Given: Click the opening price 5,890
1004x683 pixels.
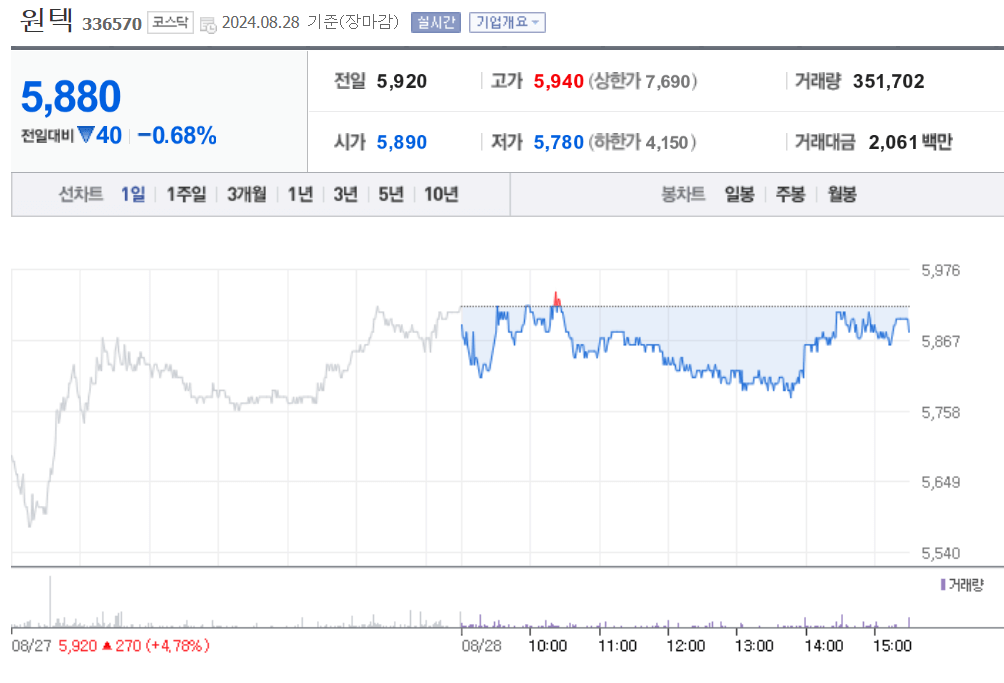Looking at the screenshot, I should coord(401,142).
